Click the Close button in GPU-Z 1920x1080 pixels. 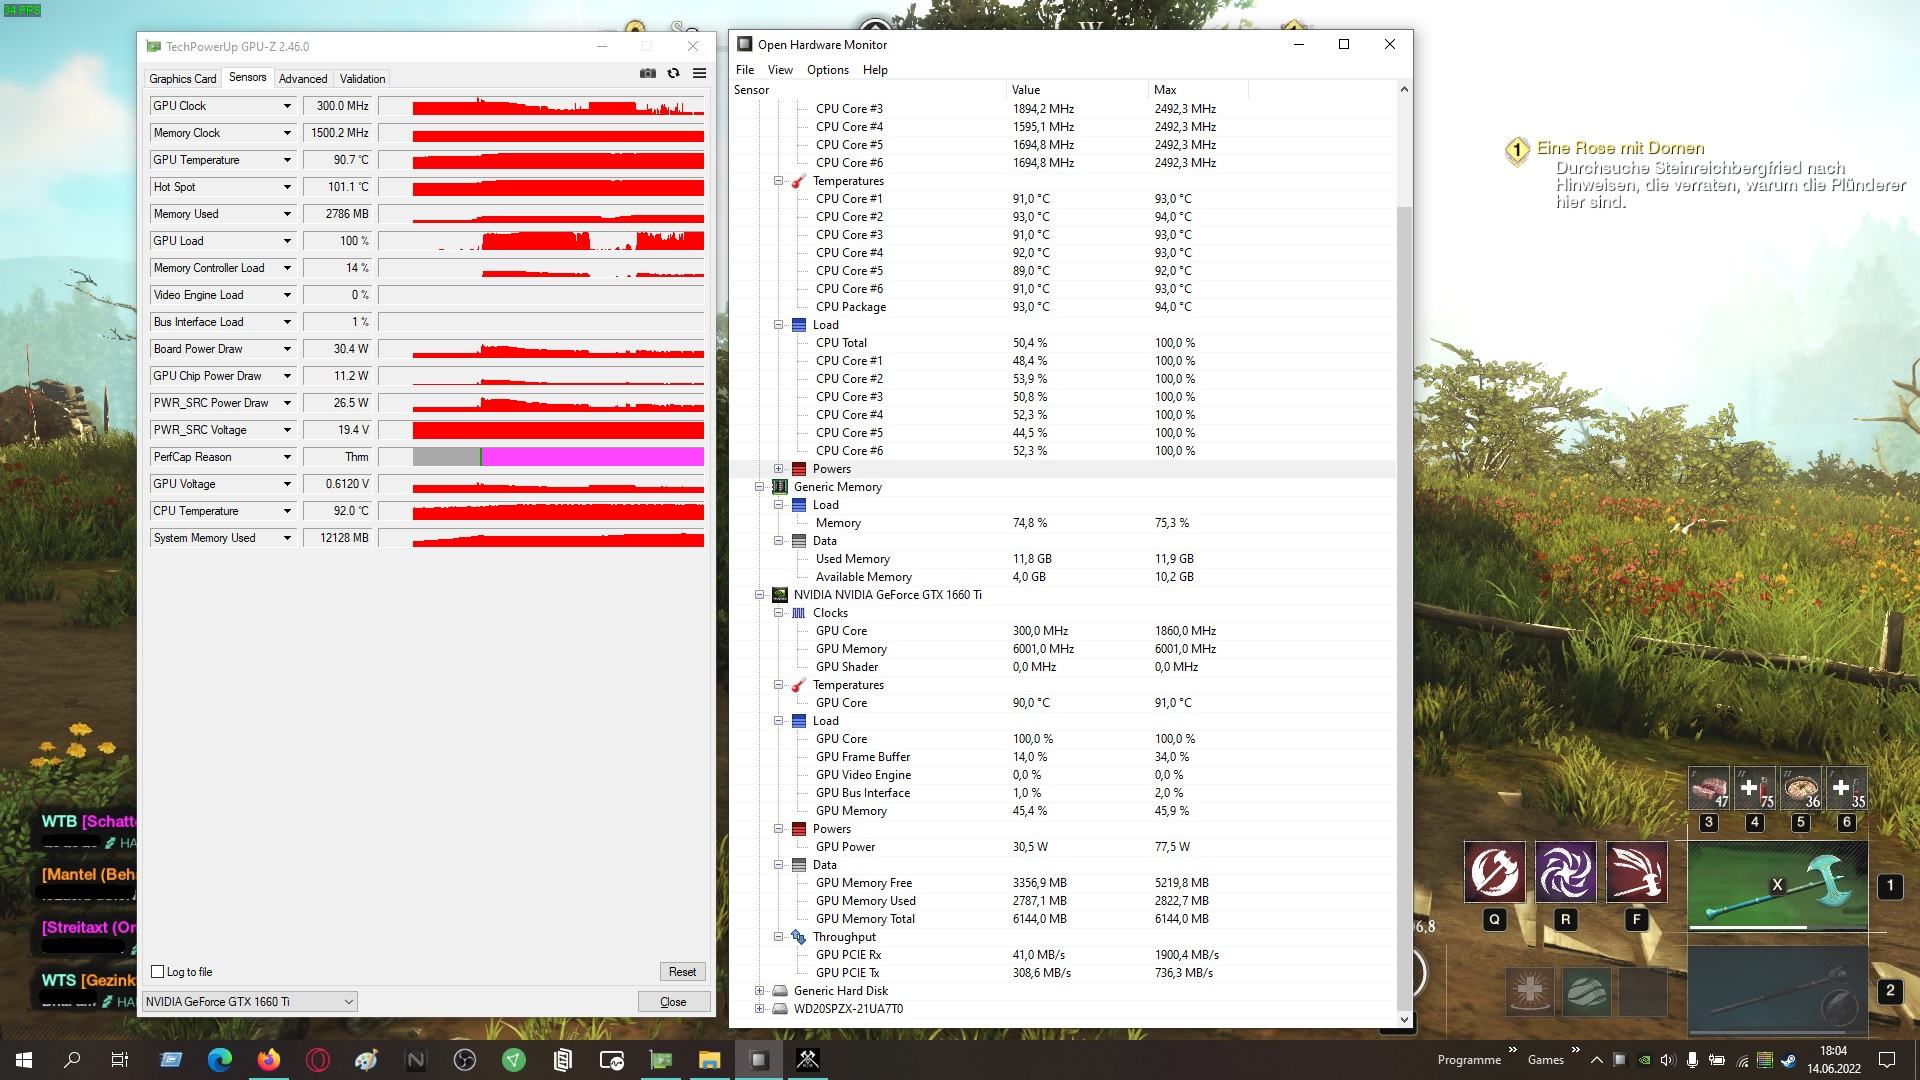[x=673, y=1002]
